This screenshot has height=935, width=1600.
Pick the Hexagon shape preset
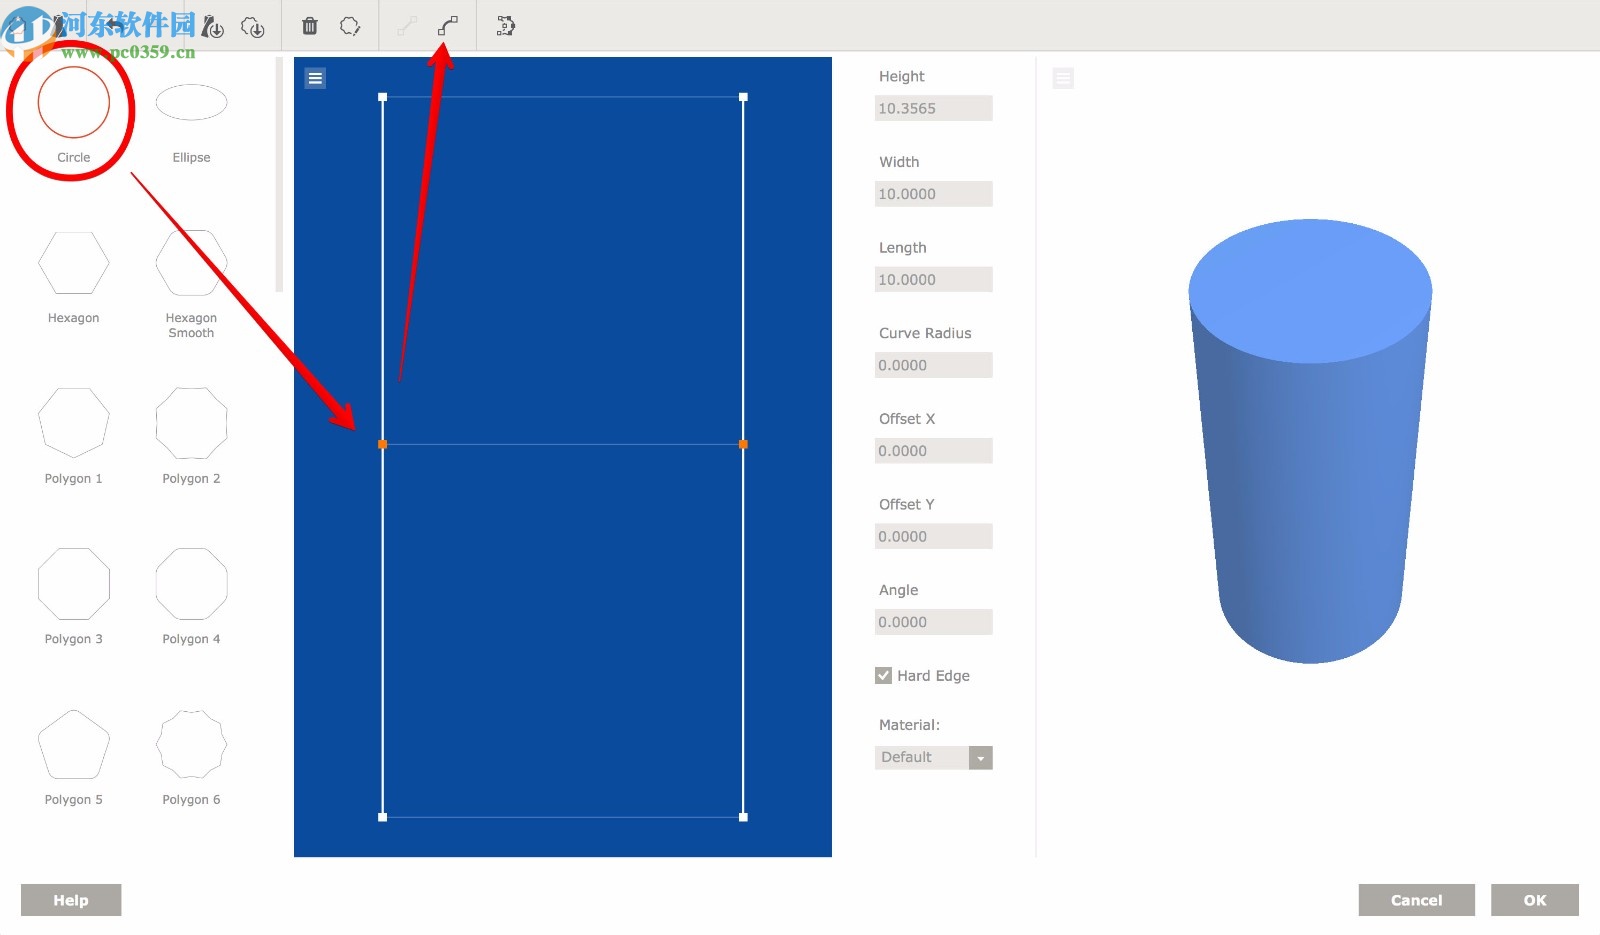point(73,263)
